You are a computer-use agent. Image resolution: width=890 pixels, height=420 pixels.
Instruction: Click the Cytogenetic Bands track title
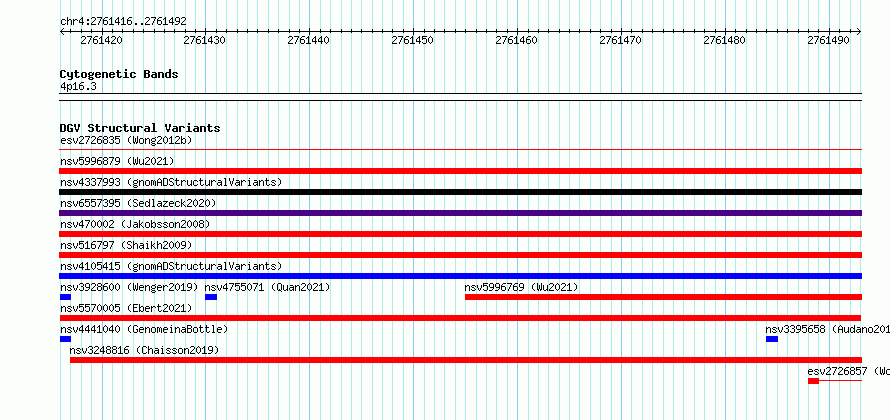[x=119, y=74]
